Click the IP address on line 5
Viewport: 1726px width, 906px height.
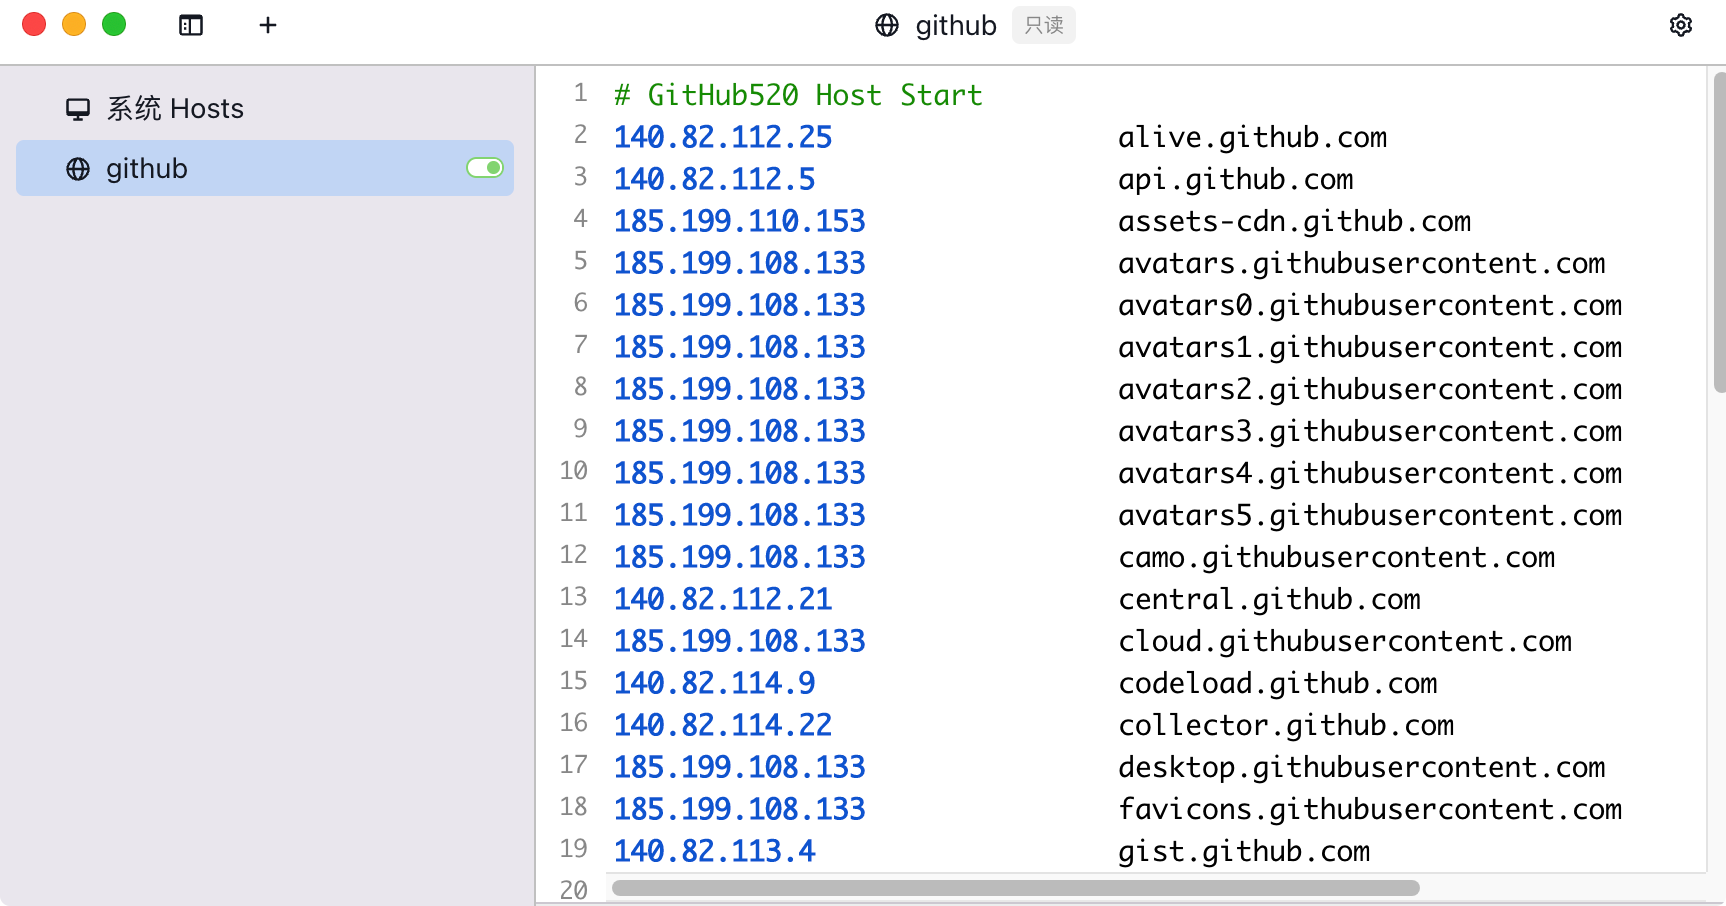739,263
